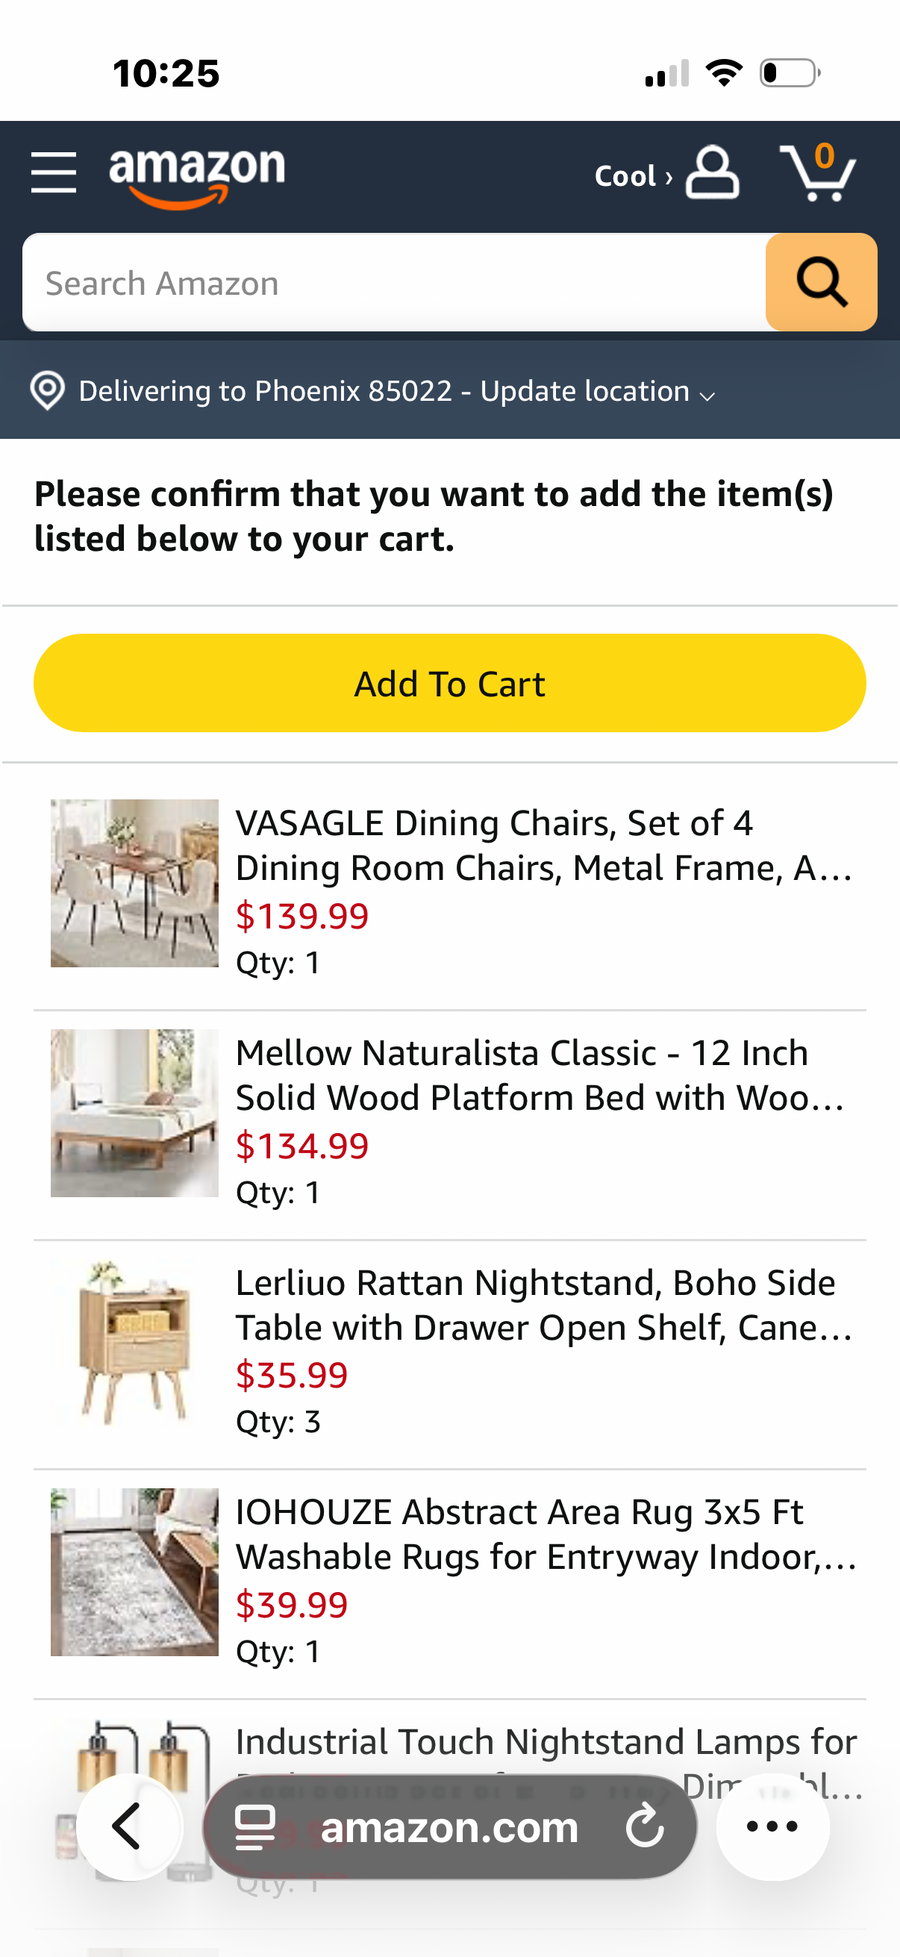Go back with the browser back arrow
900x1957 pixels.
coord(128,1826)
